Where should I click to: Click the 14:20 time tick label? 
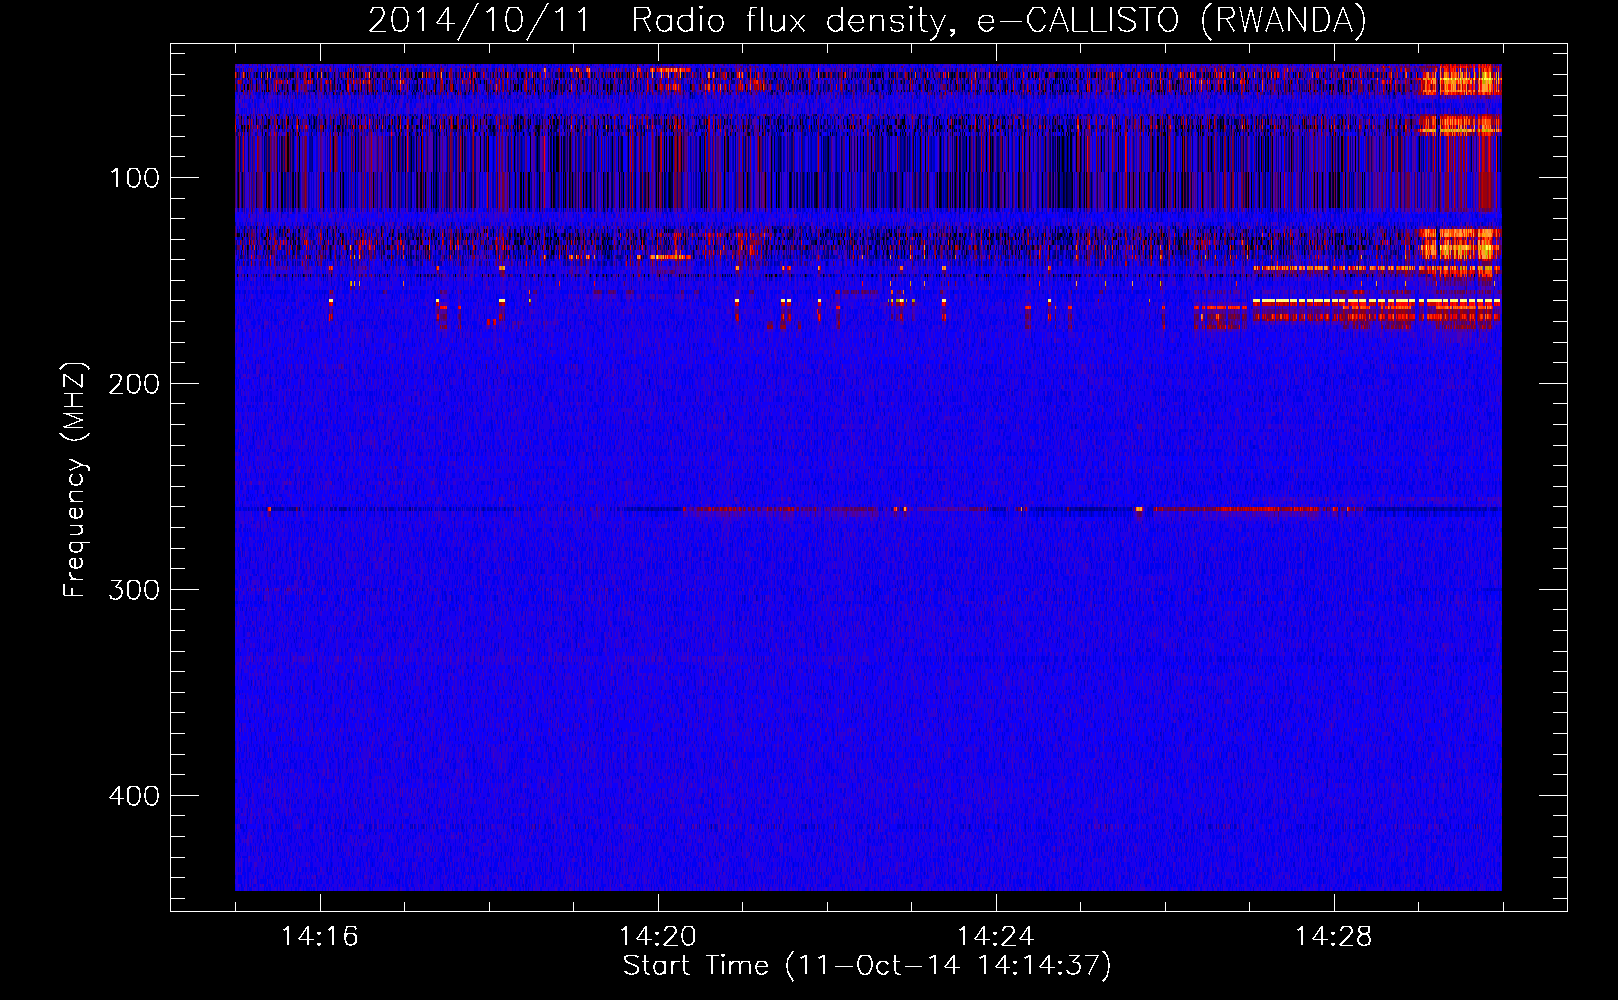[x=658, y=937]
